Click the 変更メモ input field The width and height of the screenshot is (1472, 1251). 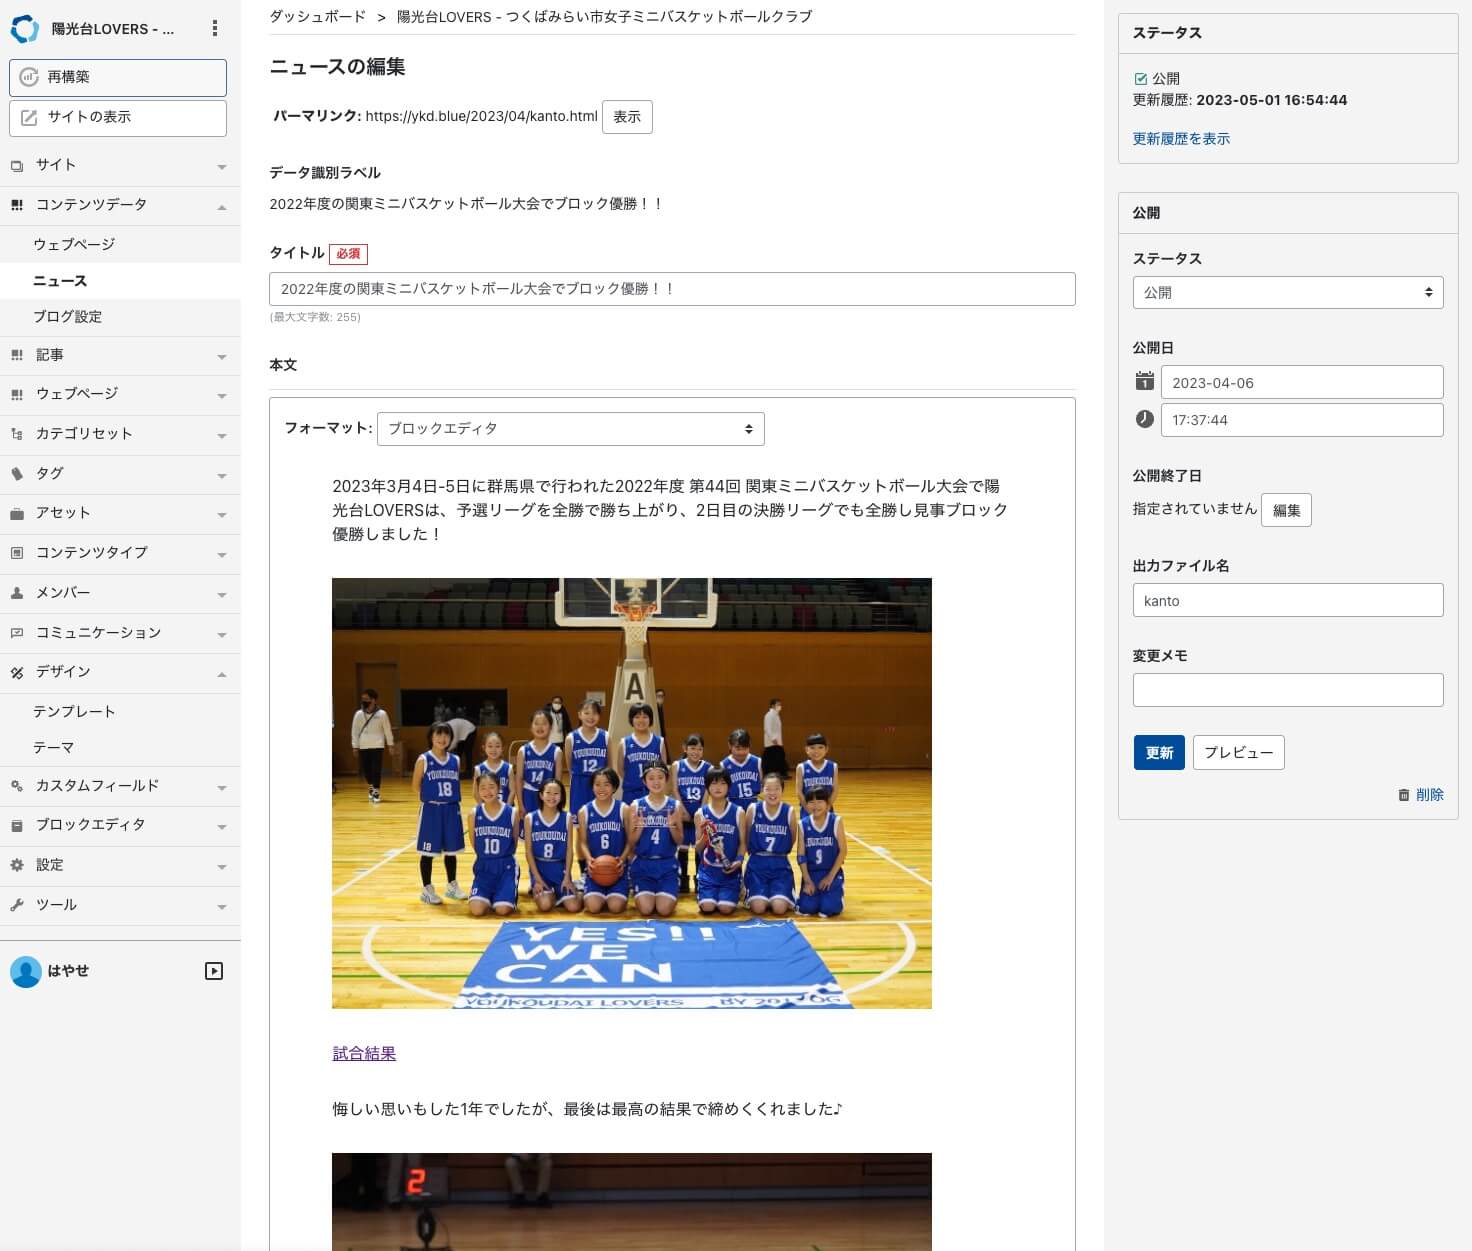click(x=1288, y=690)
